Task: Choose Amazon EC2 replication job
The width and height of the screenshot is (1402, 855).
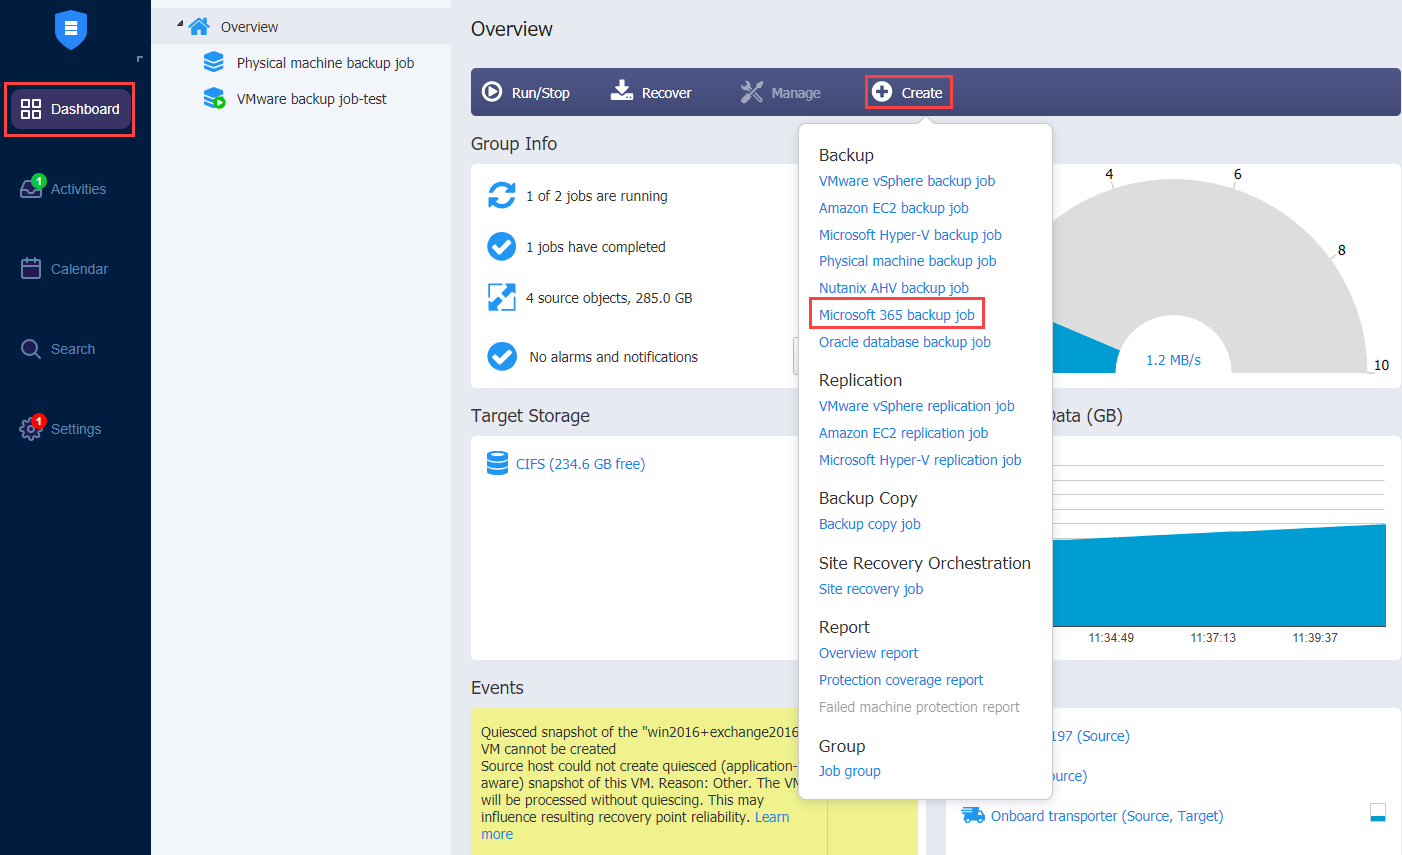Action: (904, 433)
